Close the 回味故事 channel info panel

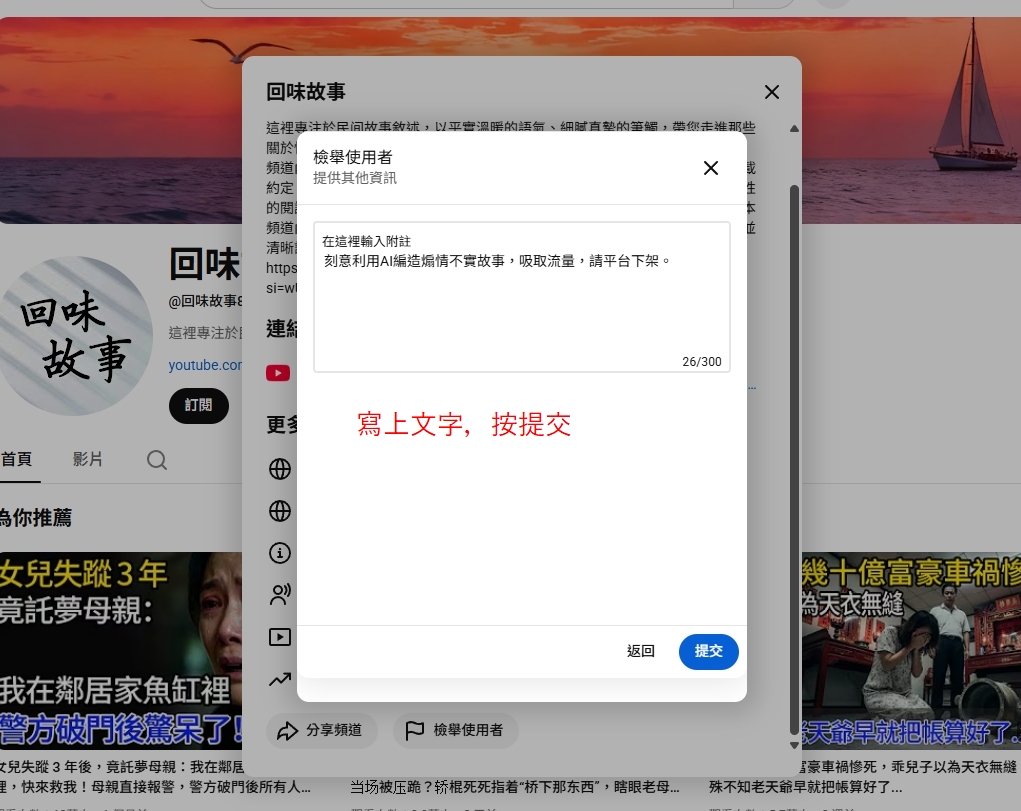coord(772,92)
